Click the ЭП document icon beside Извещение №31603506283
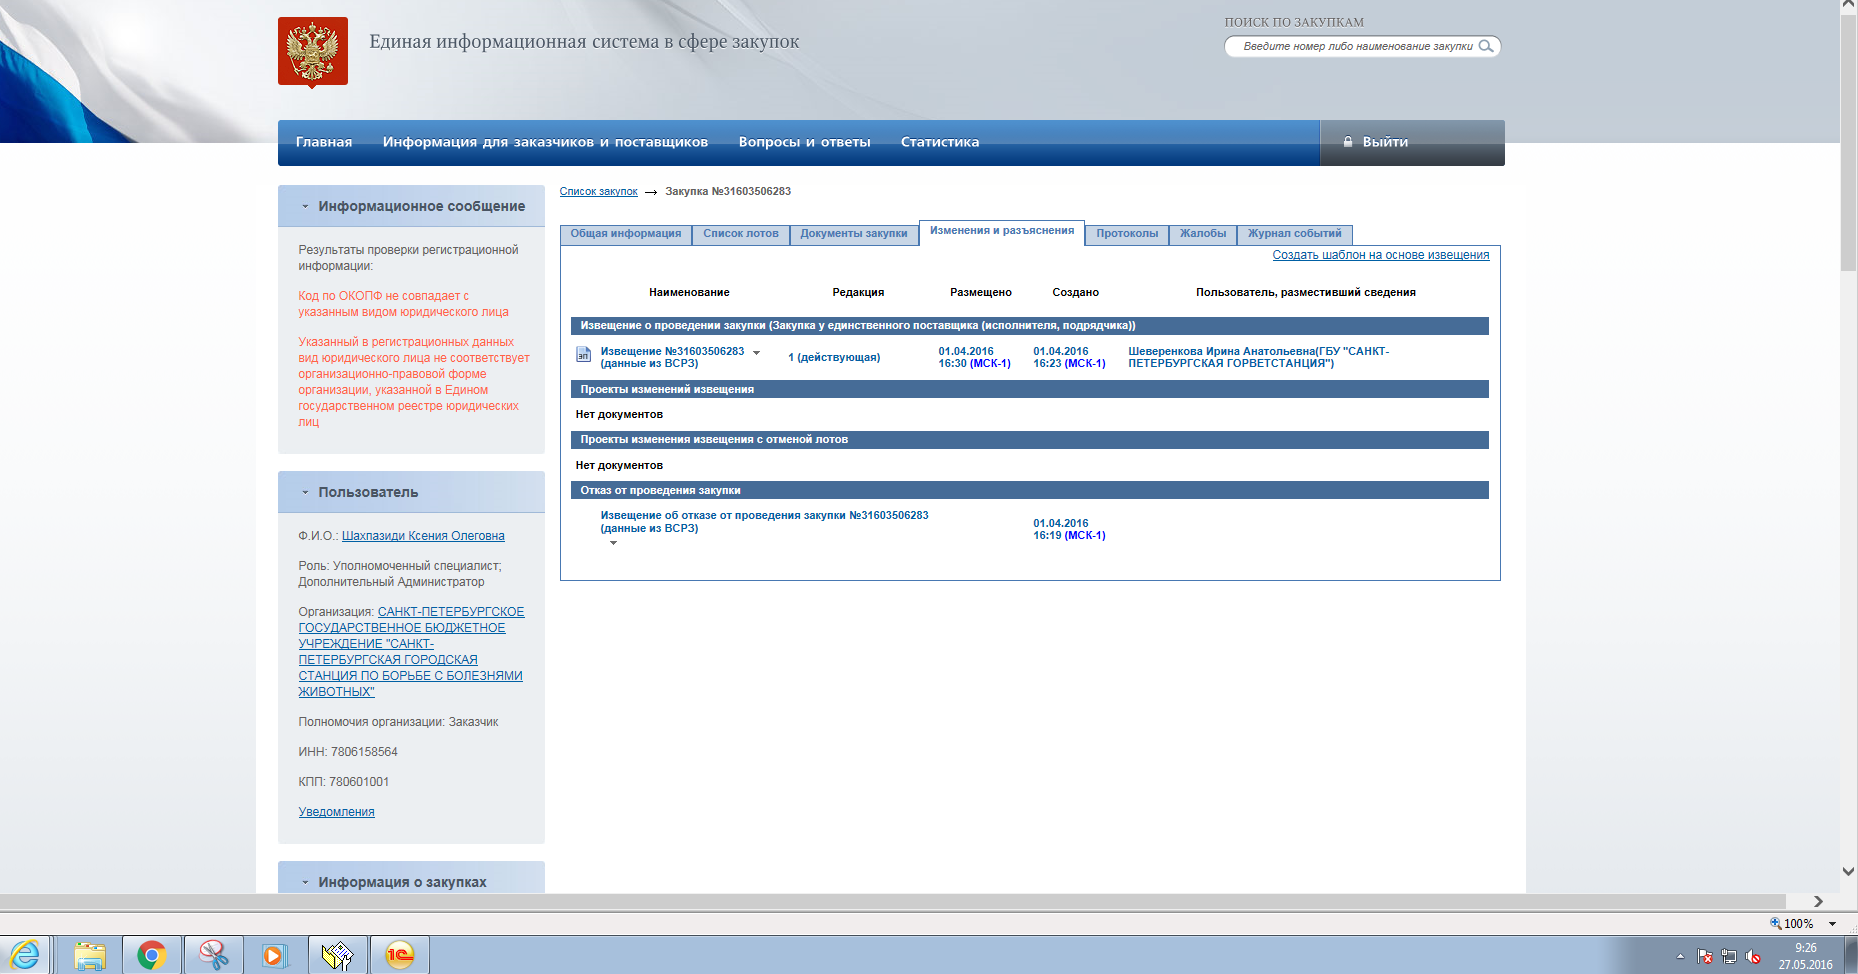The image size is (1858, 974). [x=583, y=354]
